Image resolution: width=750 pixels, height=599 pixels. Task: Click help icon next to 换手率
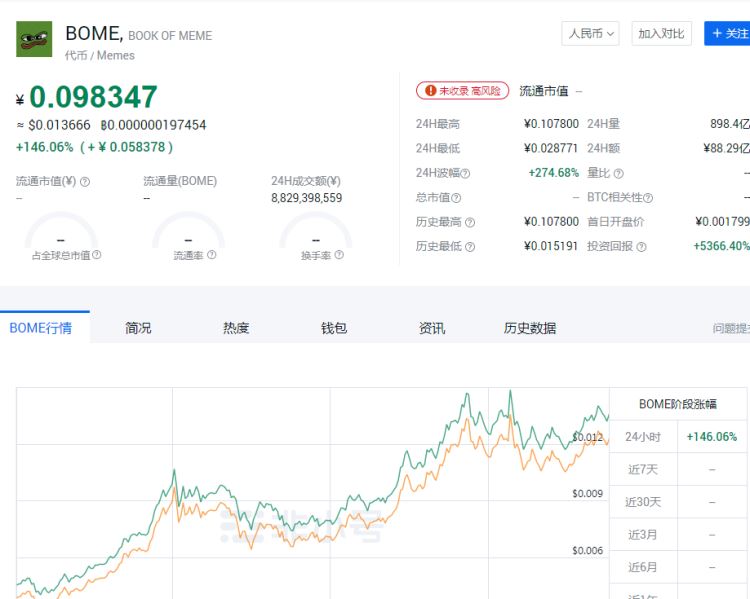(339, 256)
